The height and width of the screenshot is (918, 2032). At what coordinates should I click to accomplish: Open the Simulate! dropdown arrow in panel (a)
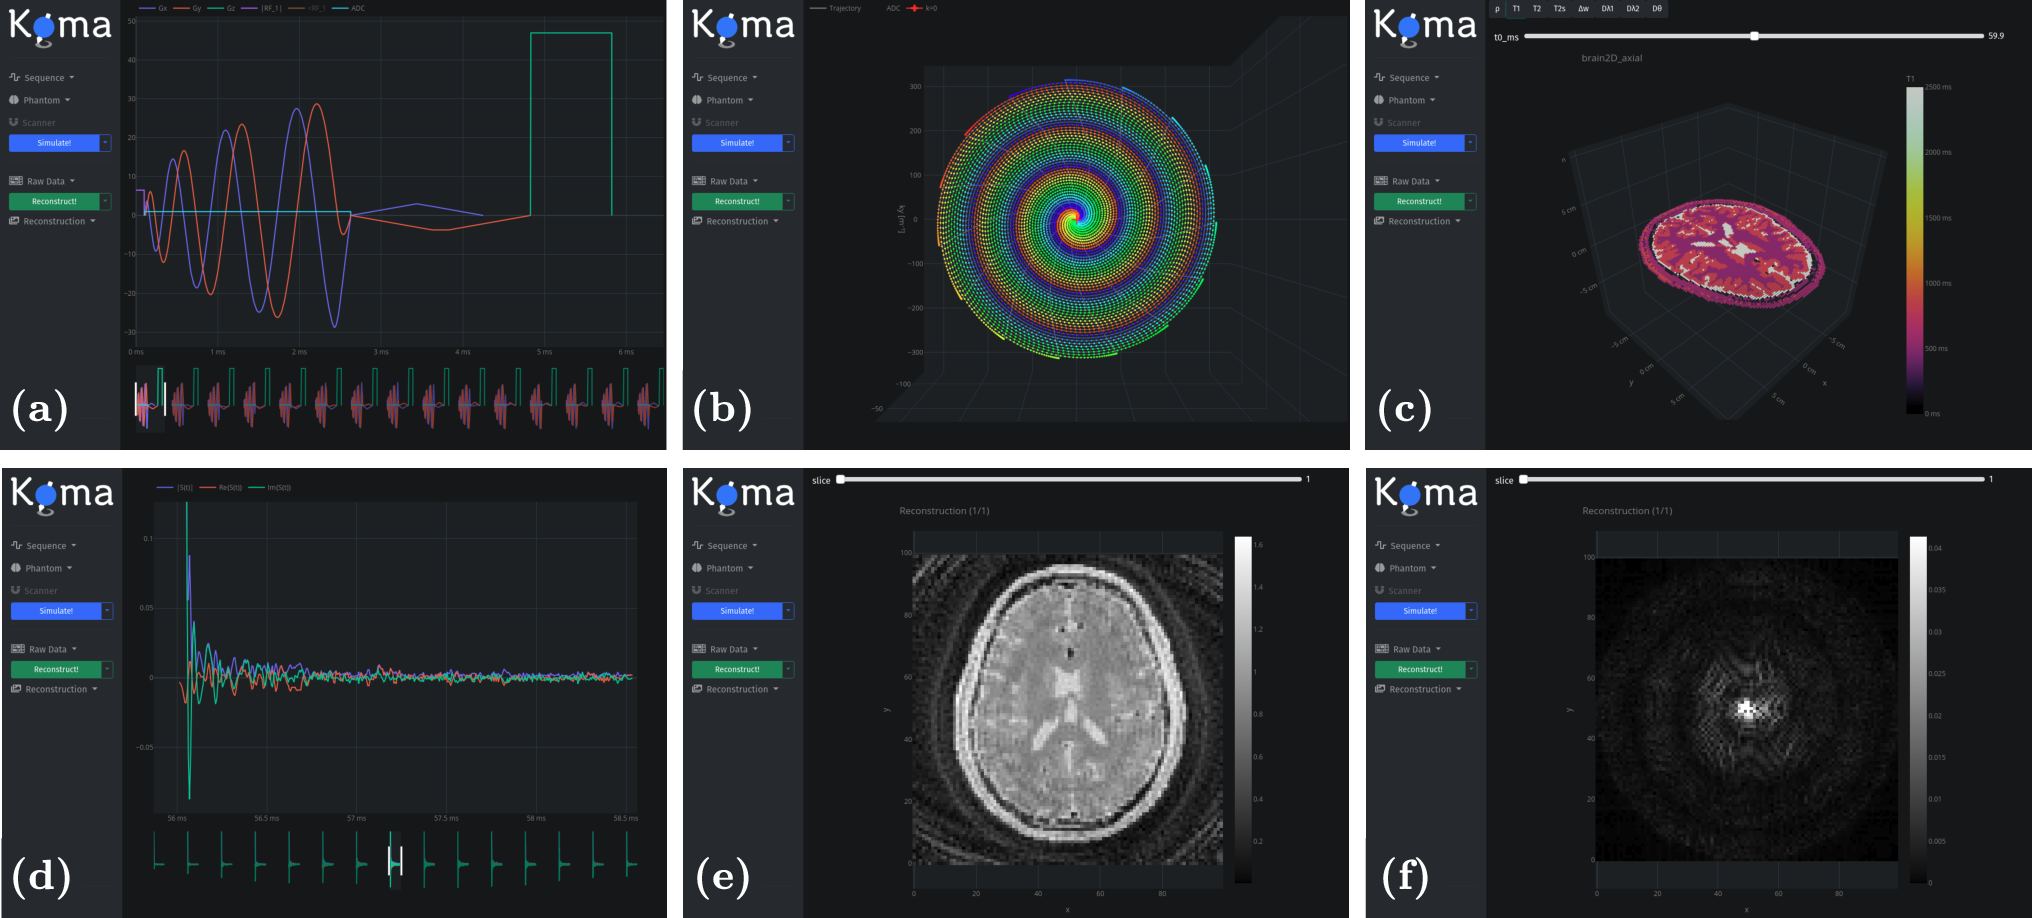tap(106, 143)
